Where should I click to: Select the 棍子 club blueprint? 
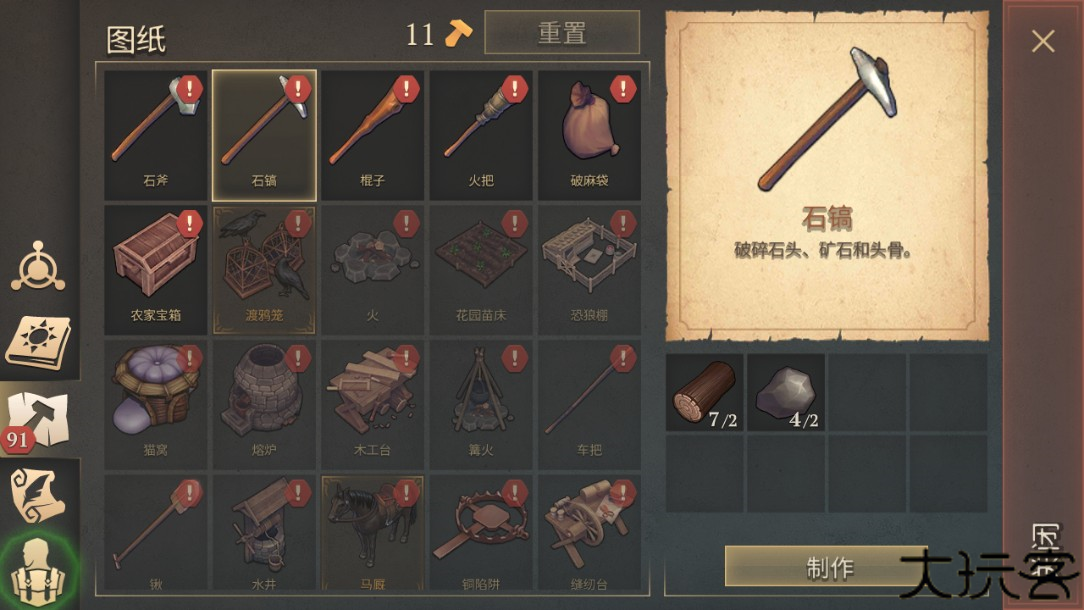coord(372,135)
